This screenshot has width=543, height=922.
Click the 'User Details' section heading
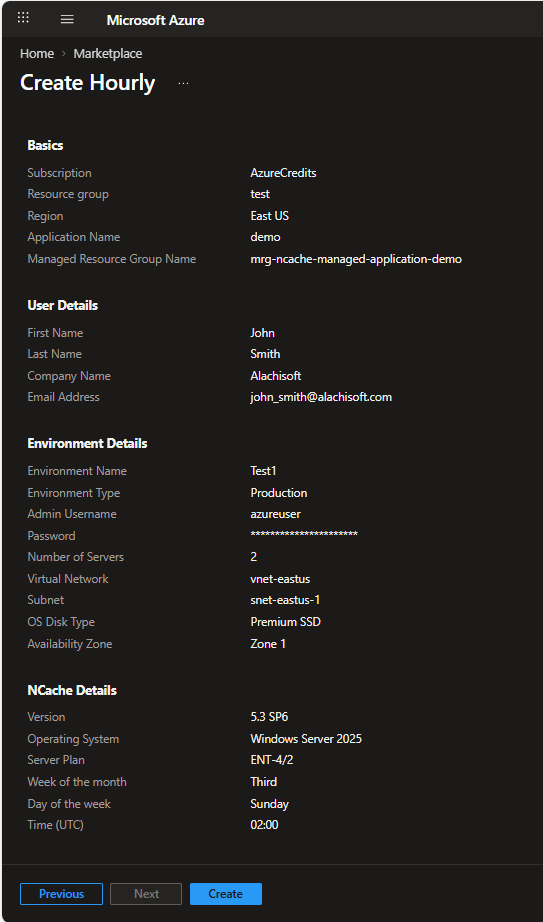[x=62, y=305]
